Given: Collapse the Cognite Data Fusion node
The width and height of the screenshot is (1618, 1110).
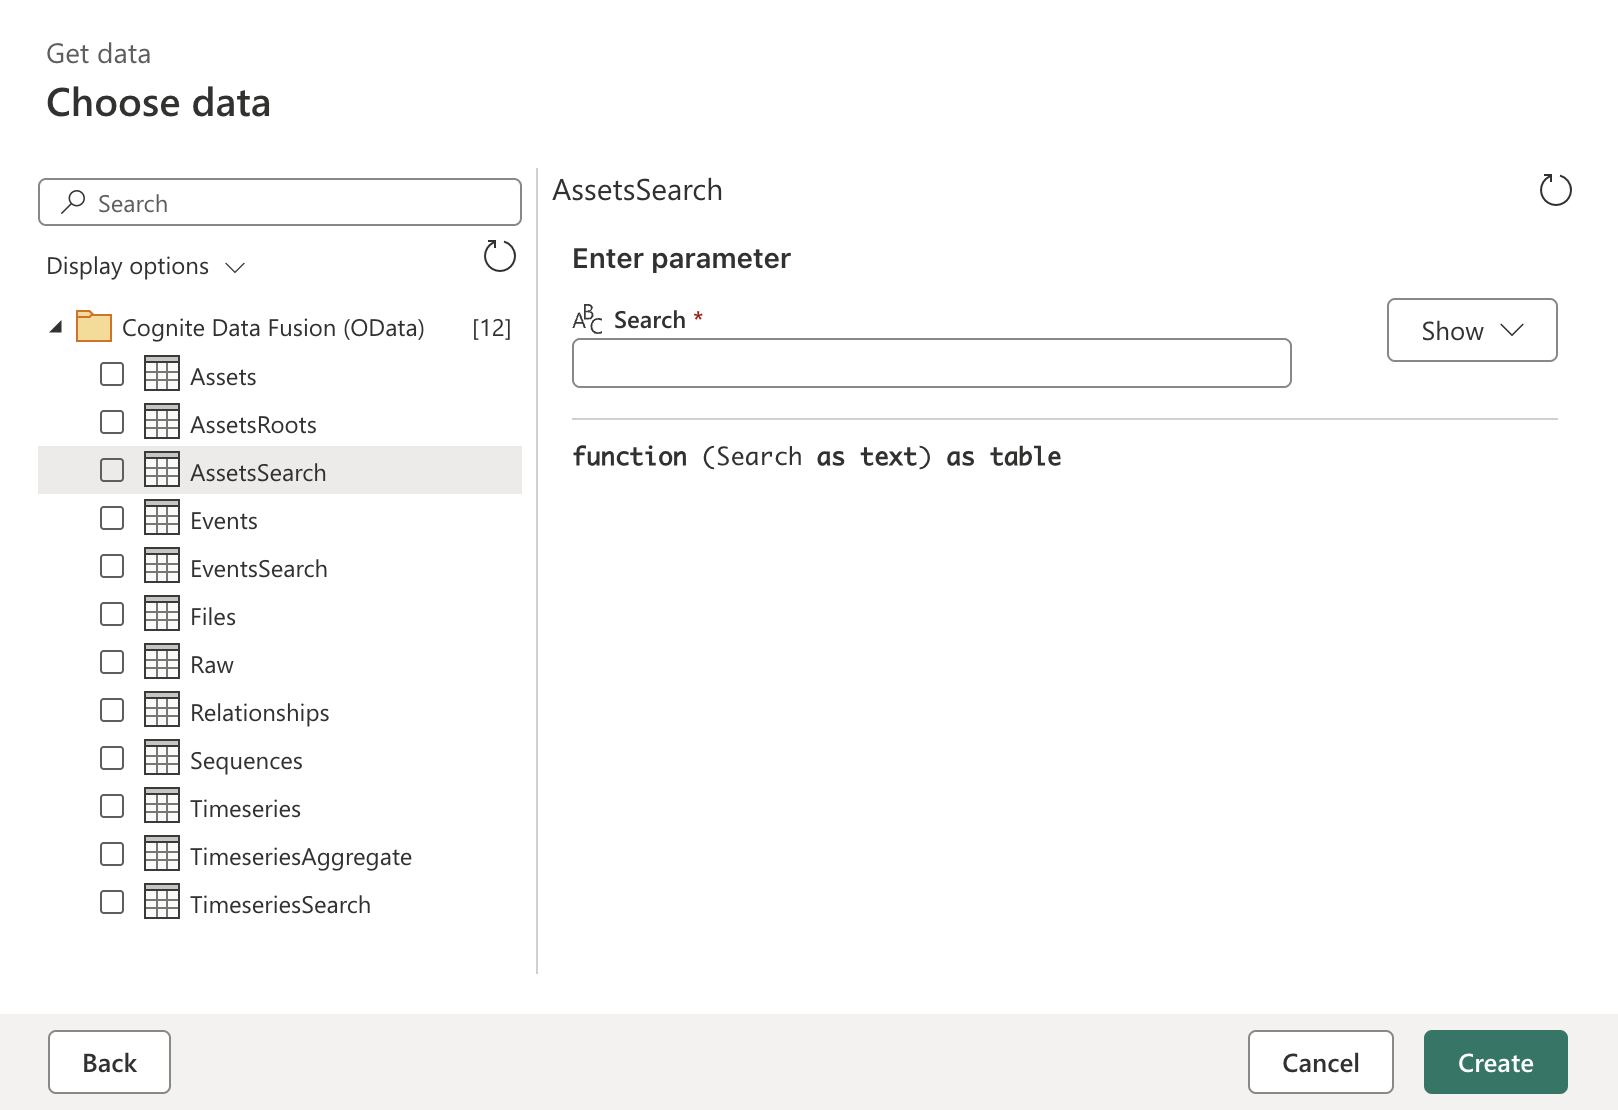Looking at the screenshot, I should 57,326.
